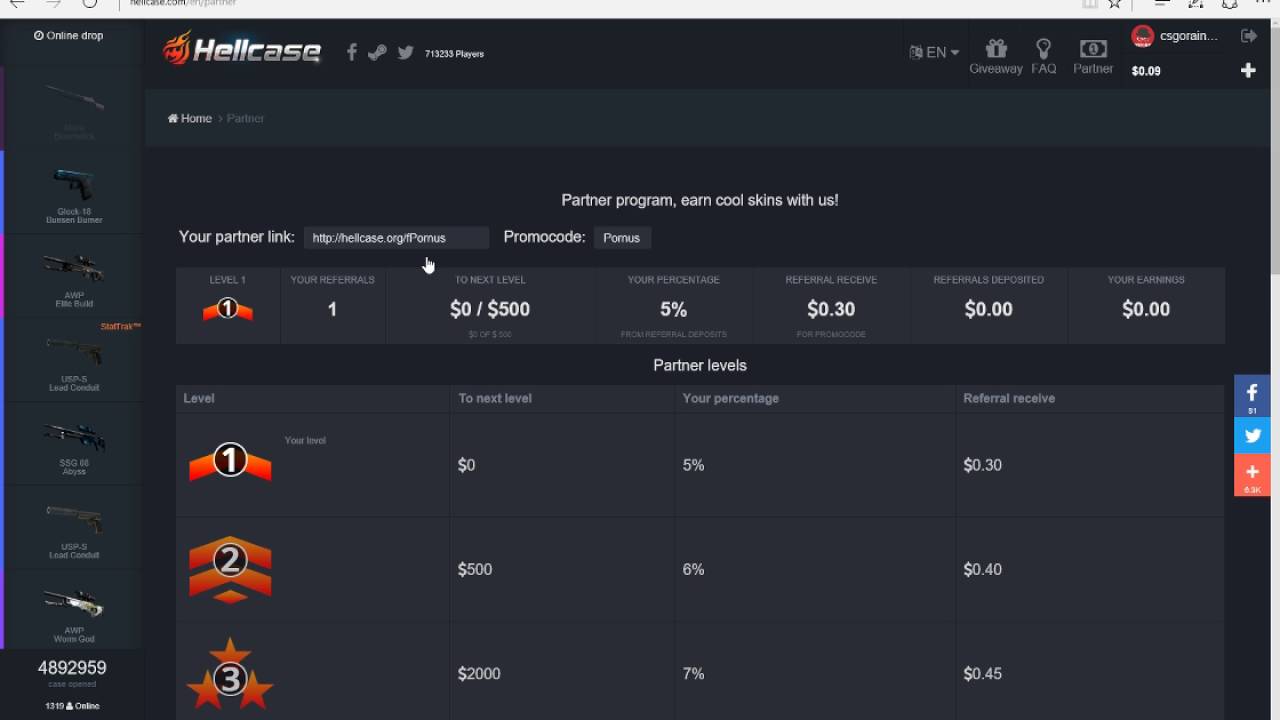Viewport: 1280px width, 720px height.
Task: Click the 5% your percentage stat
Action: pos(673,309)
